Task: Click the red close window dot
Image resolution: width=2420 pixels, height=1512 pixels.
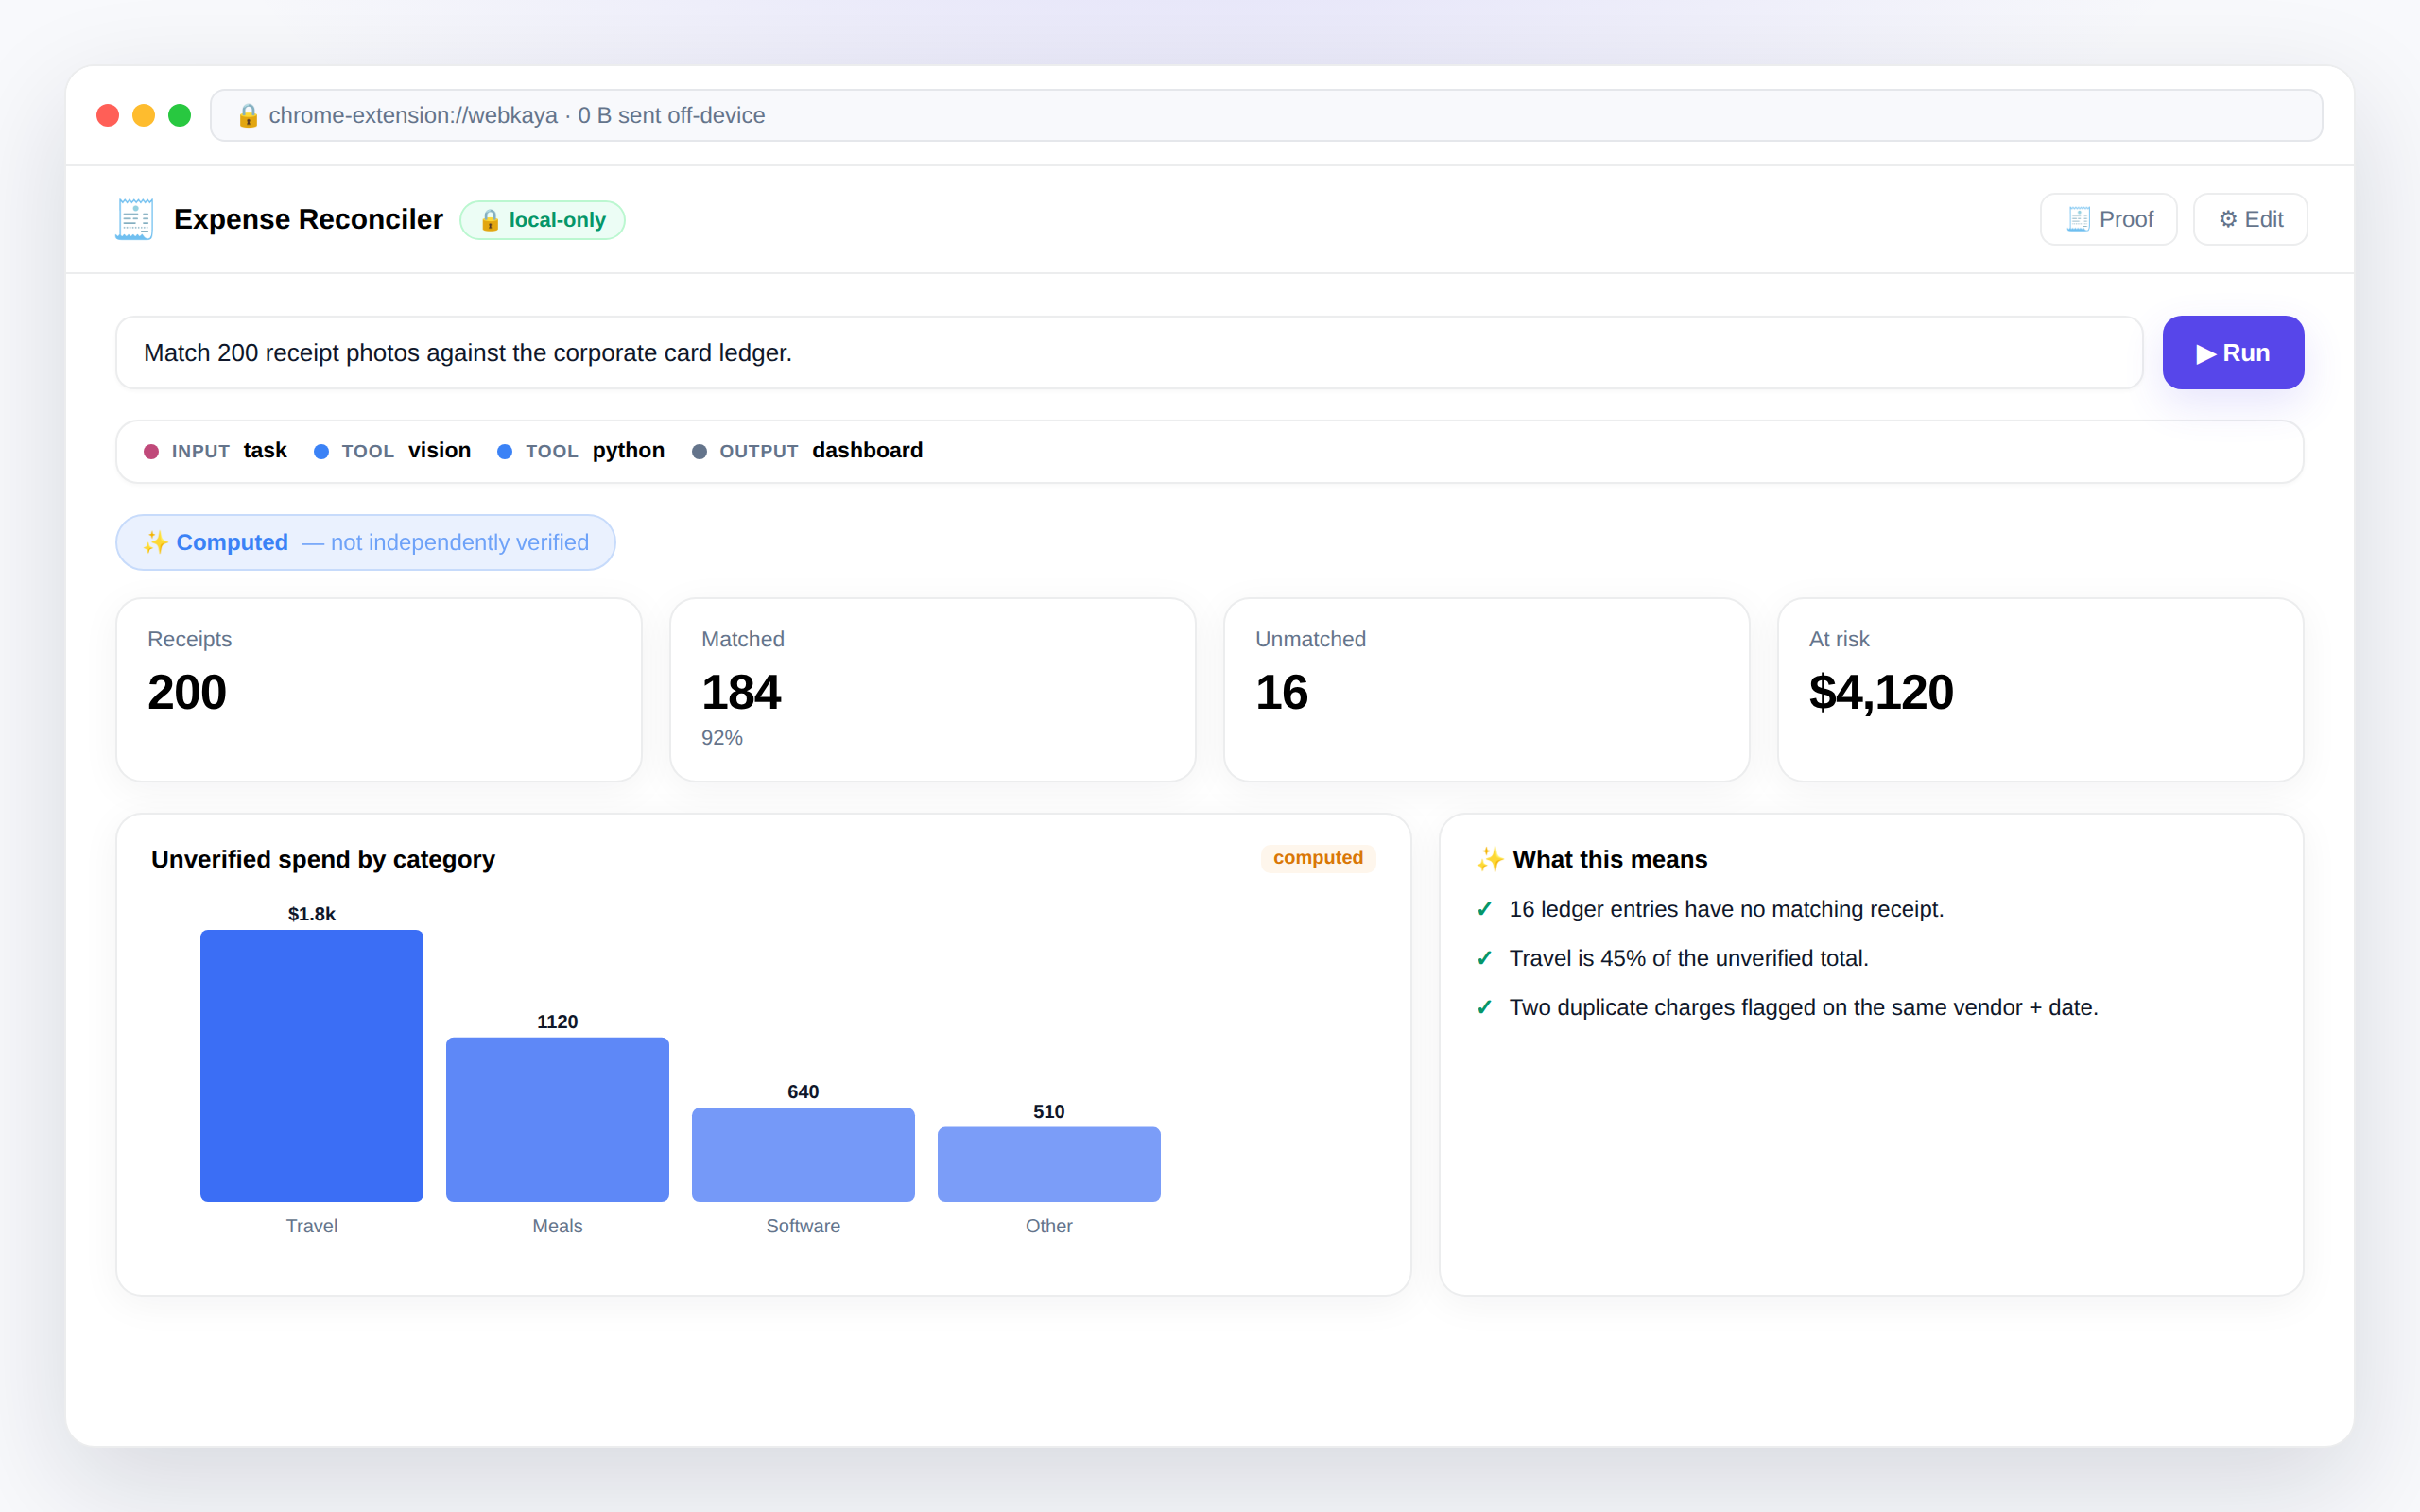Action: [108, 116]
